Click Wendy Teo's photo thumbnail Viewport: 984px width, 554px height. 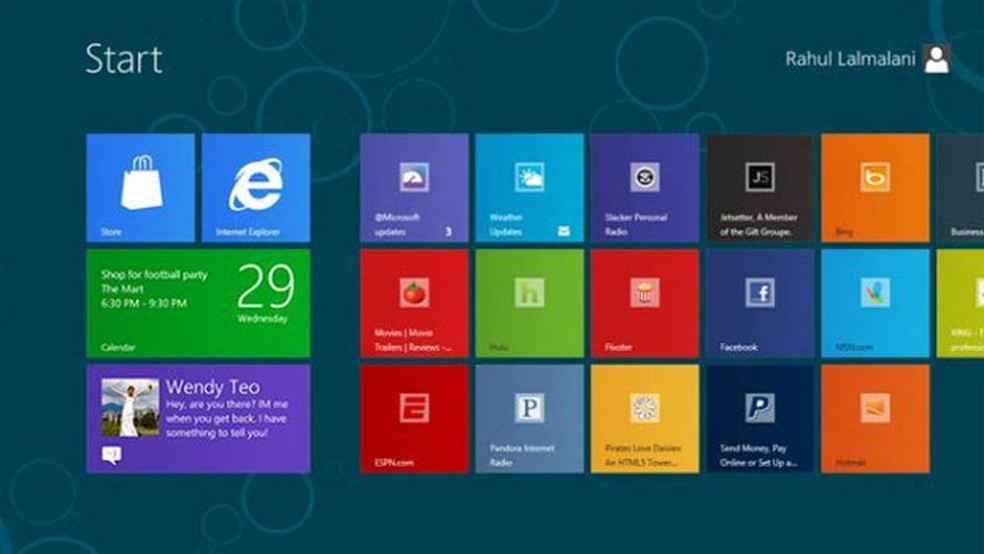(131, 407)
